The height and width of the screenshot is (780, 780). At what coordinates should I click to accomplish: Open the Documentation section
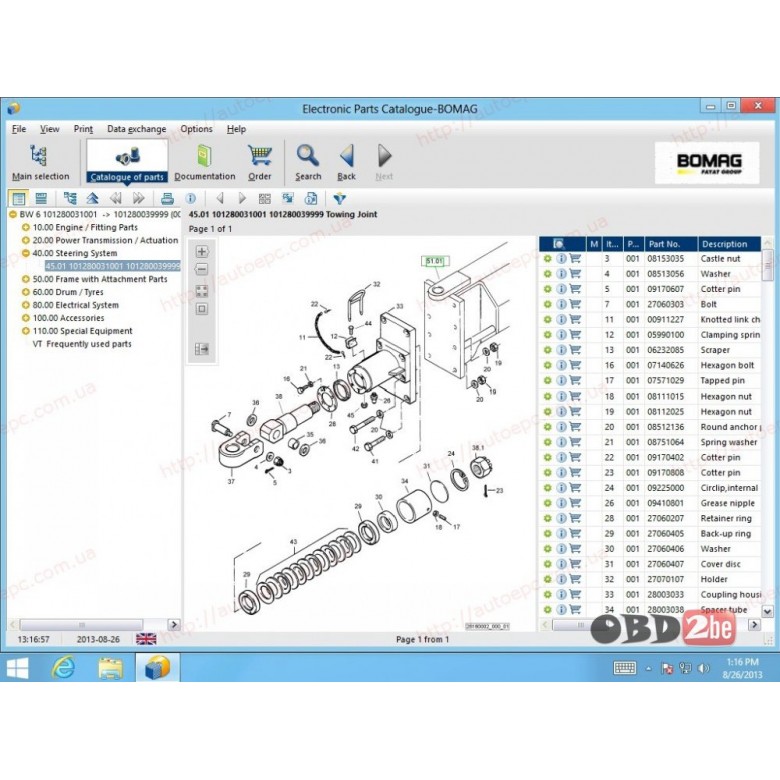(x=204, y=163)
